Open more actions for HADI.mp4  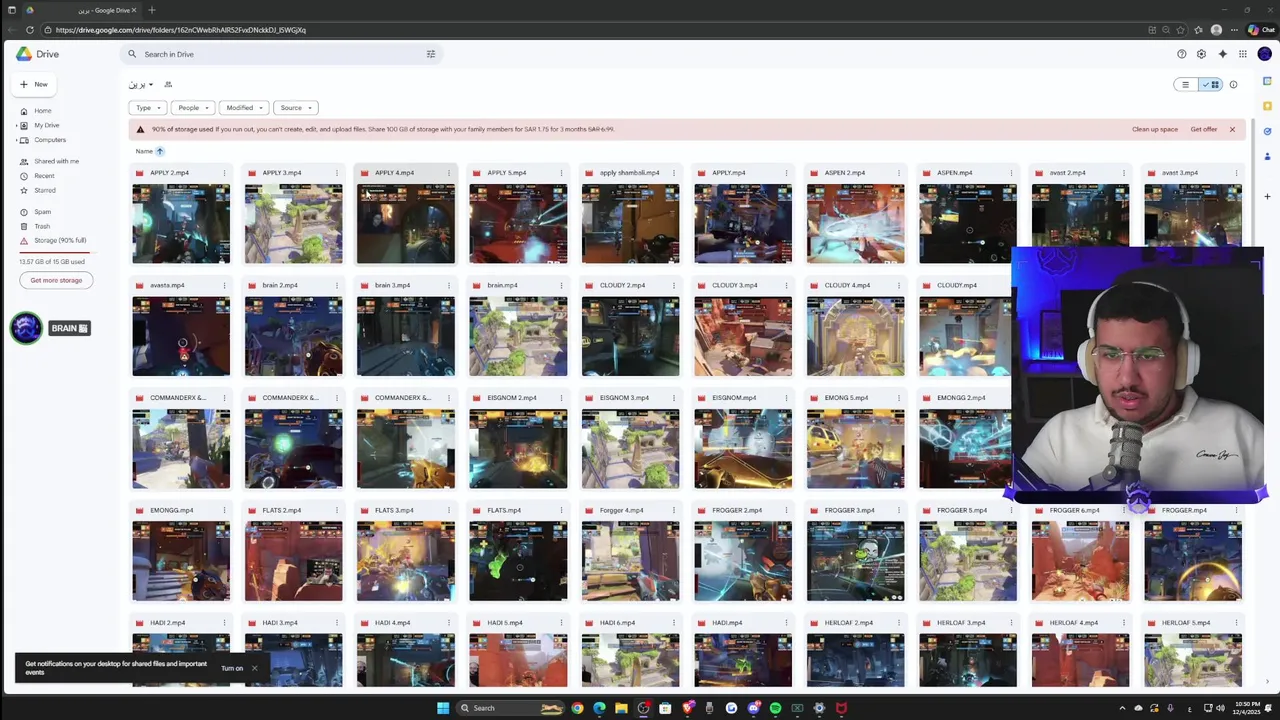coord(786,623)
